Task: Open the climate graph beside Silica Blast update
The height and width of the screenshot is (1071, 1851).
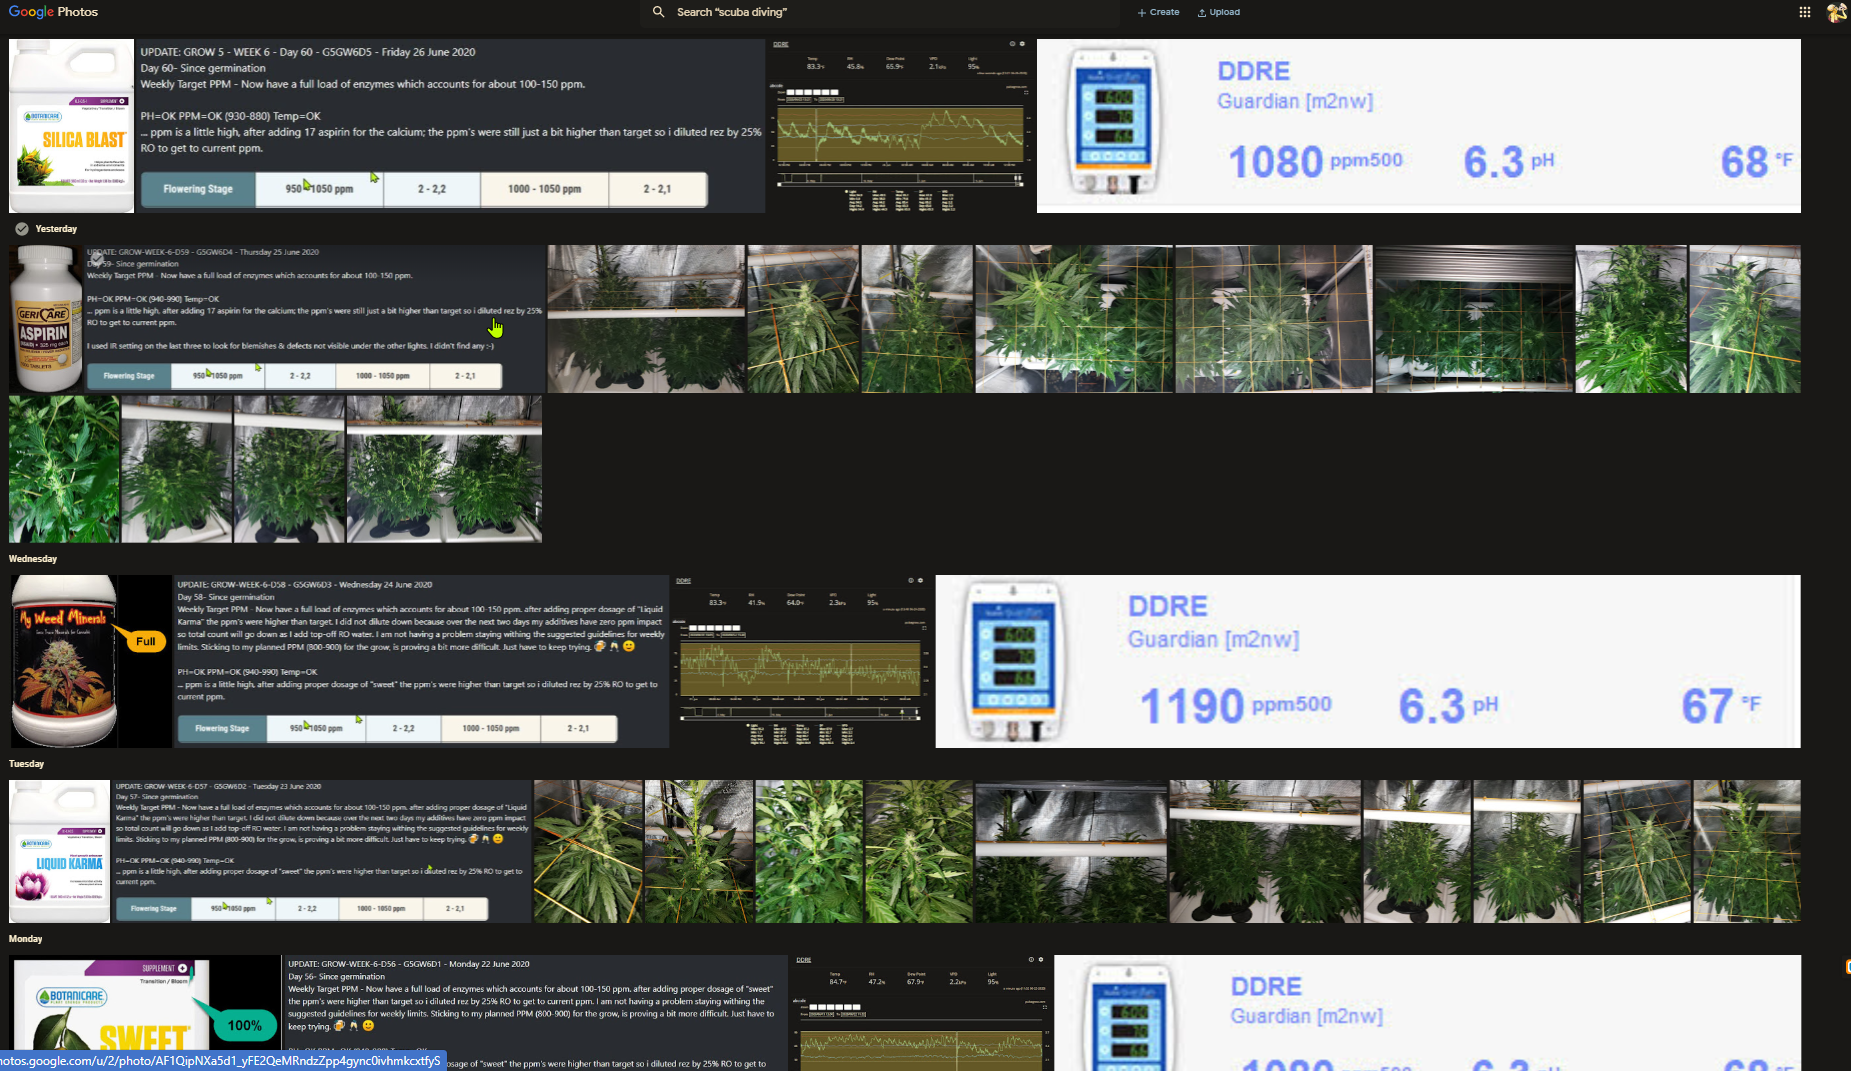Action: (900, 126)
